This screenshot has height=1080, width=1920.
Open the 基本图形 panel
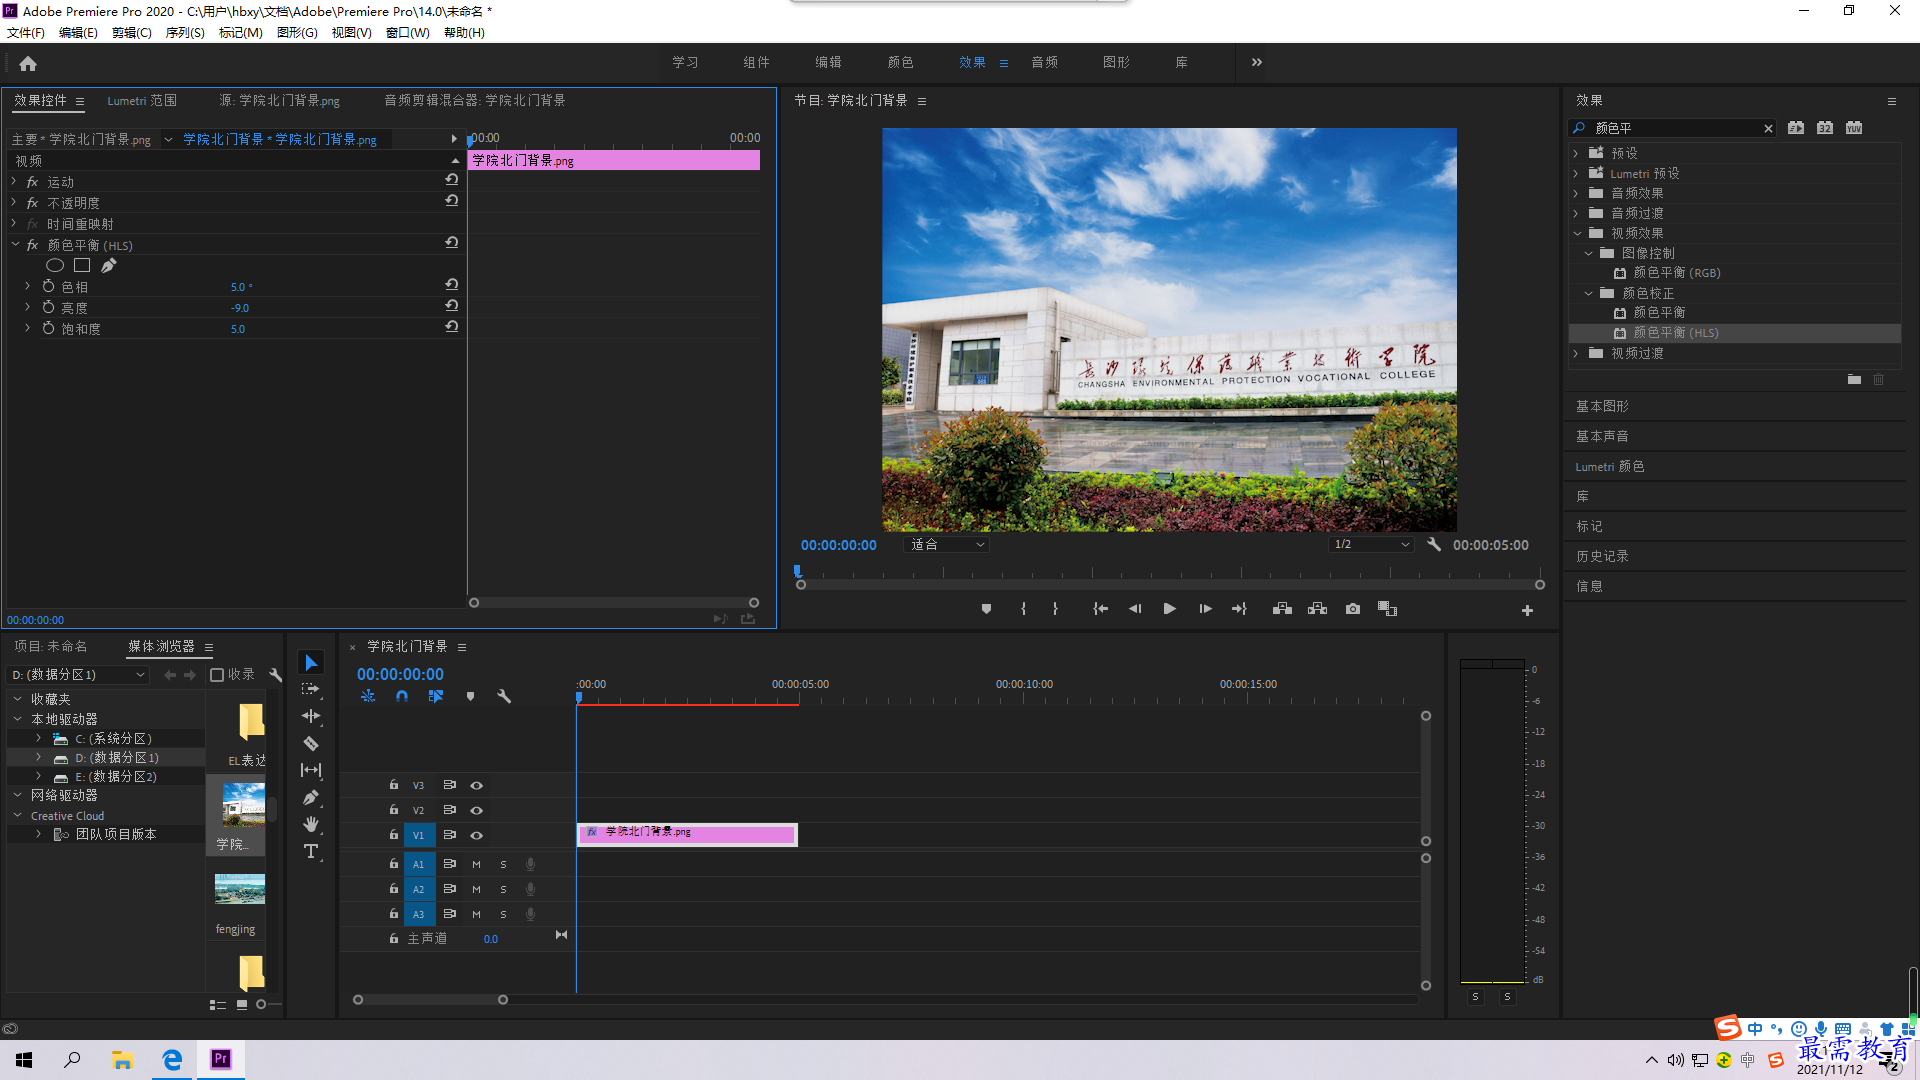(x=1602, y=406)
